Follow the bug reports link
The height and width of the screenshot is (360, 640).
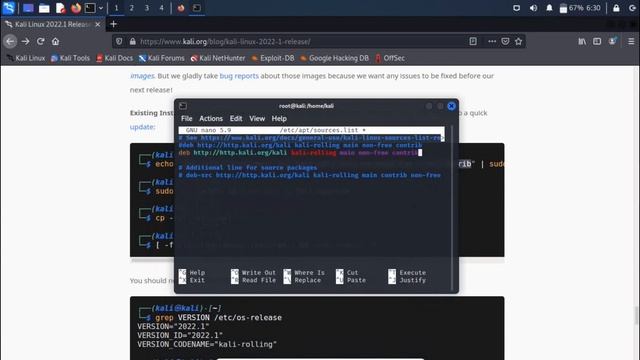tap(239, 76)
